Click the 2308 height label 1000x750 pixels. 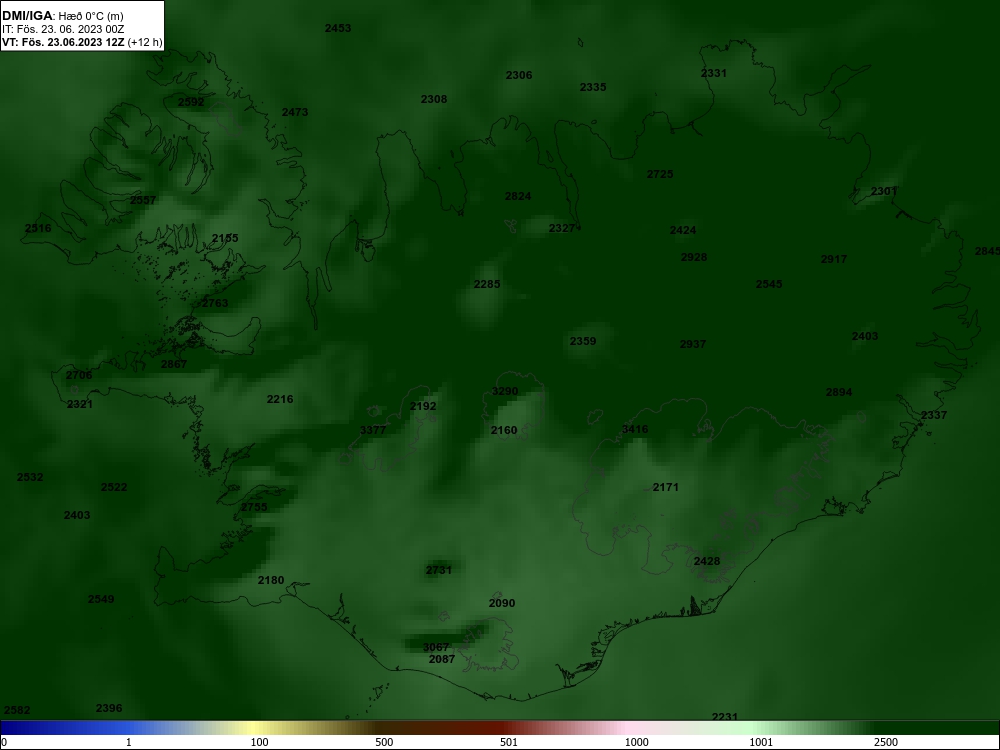[x=434, y=99]
